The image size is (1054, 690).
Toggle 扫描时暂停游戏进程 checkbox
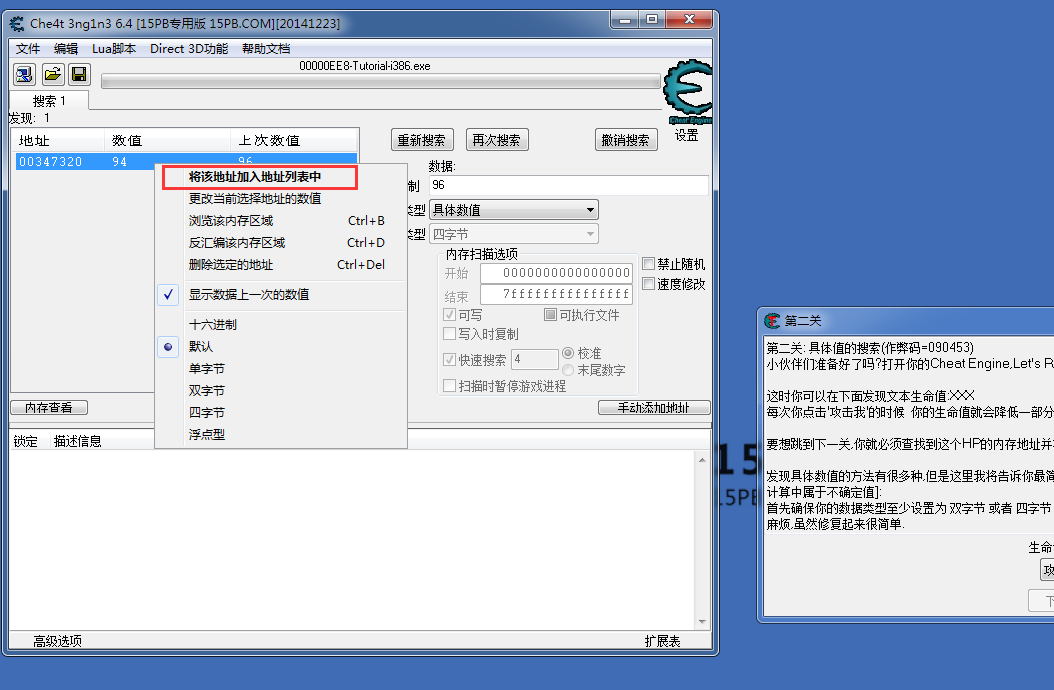[x=450, y=385]
